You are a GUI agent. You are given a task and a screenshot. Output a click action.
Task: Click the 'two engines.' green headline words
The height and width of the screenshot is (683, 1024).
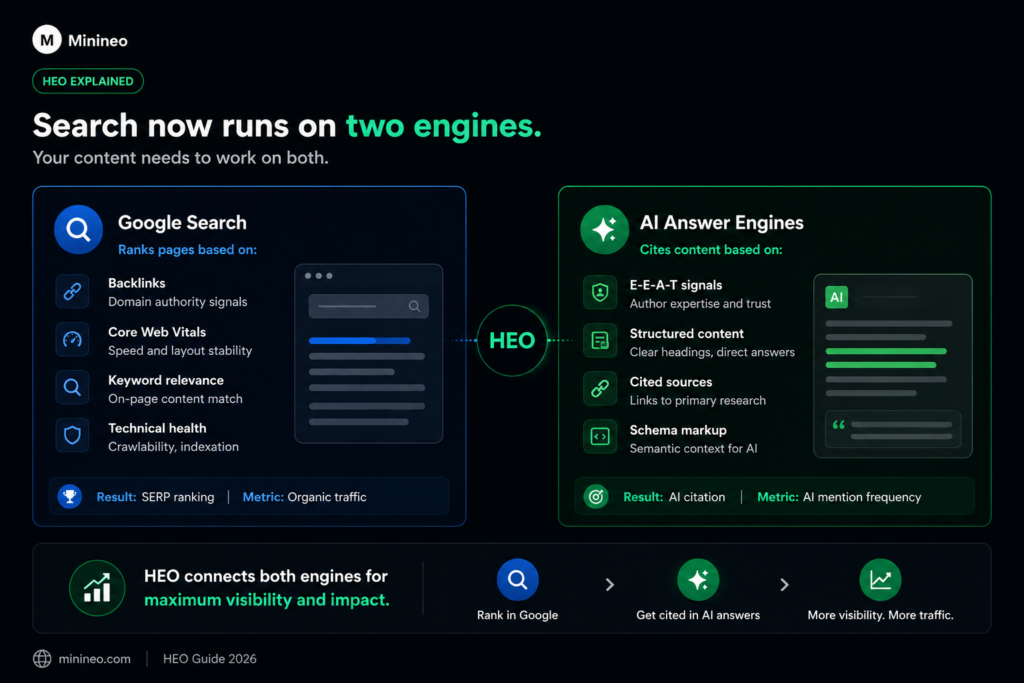click(x=443, y=126)
